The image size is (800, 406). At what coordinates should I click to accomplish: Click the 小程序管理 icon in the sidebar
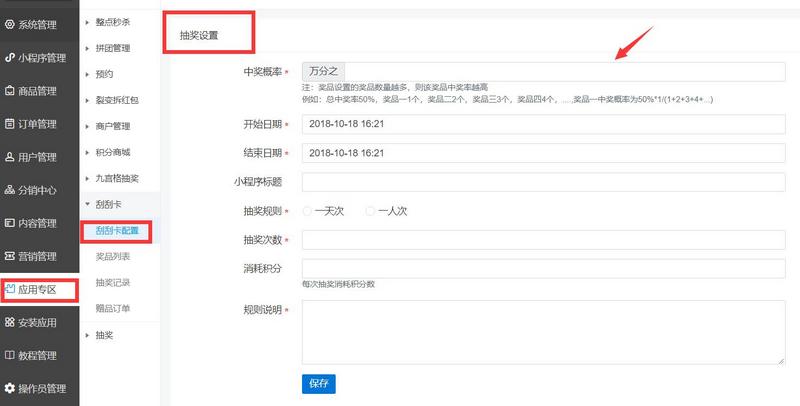pos(11,57)
